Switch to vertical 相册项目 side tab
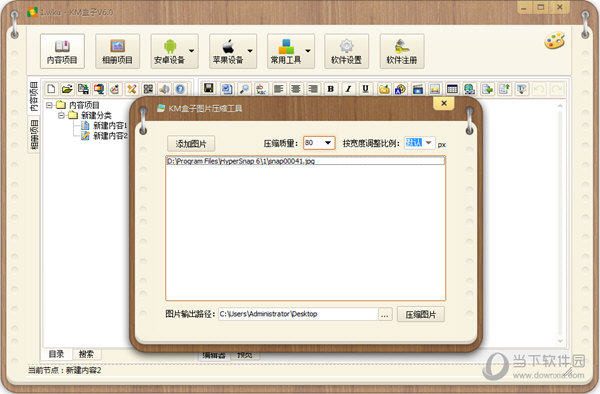The height and width of the screenshot is (394, 600). click(x=34, y=134)
